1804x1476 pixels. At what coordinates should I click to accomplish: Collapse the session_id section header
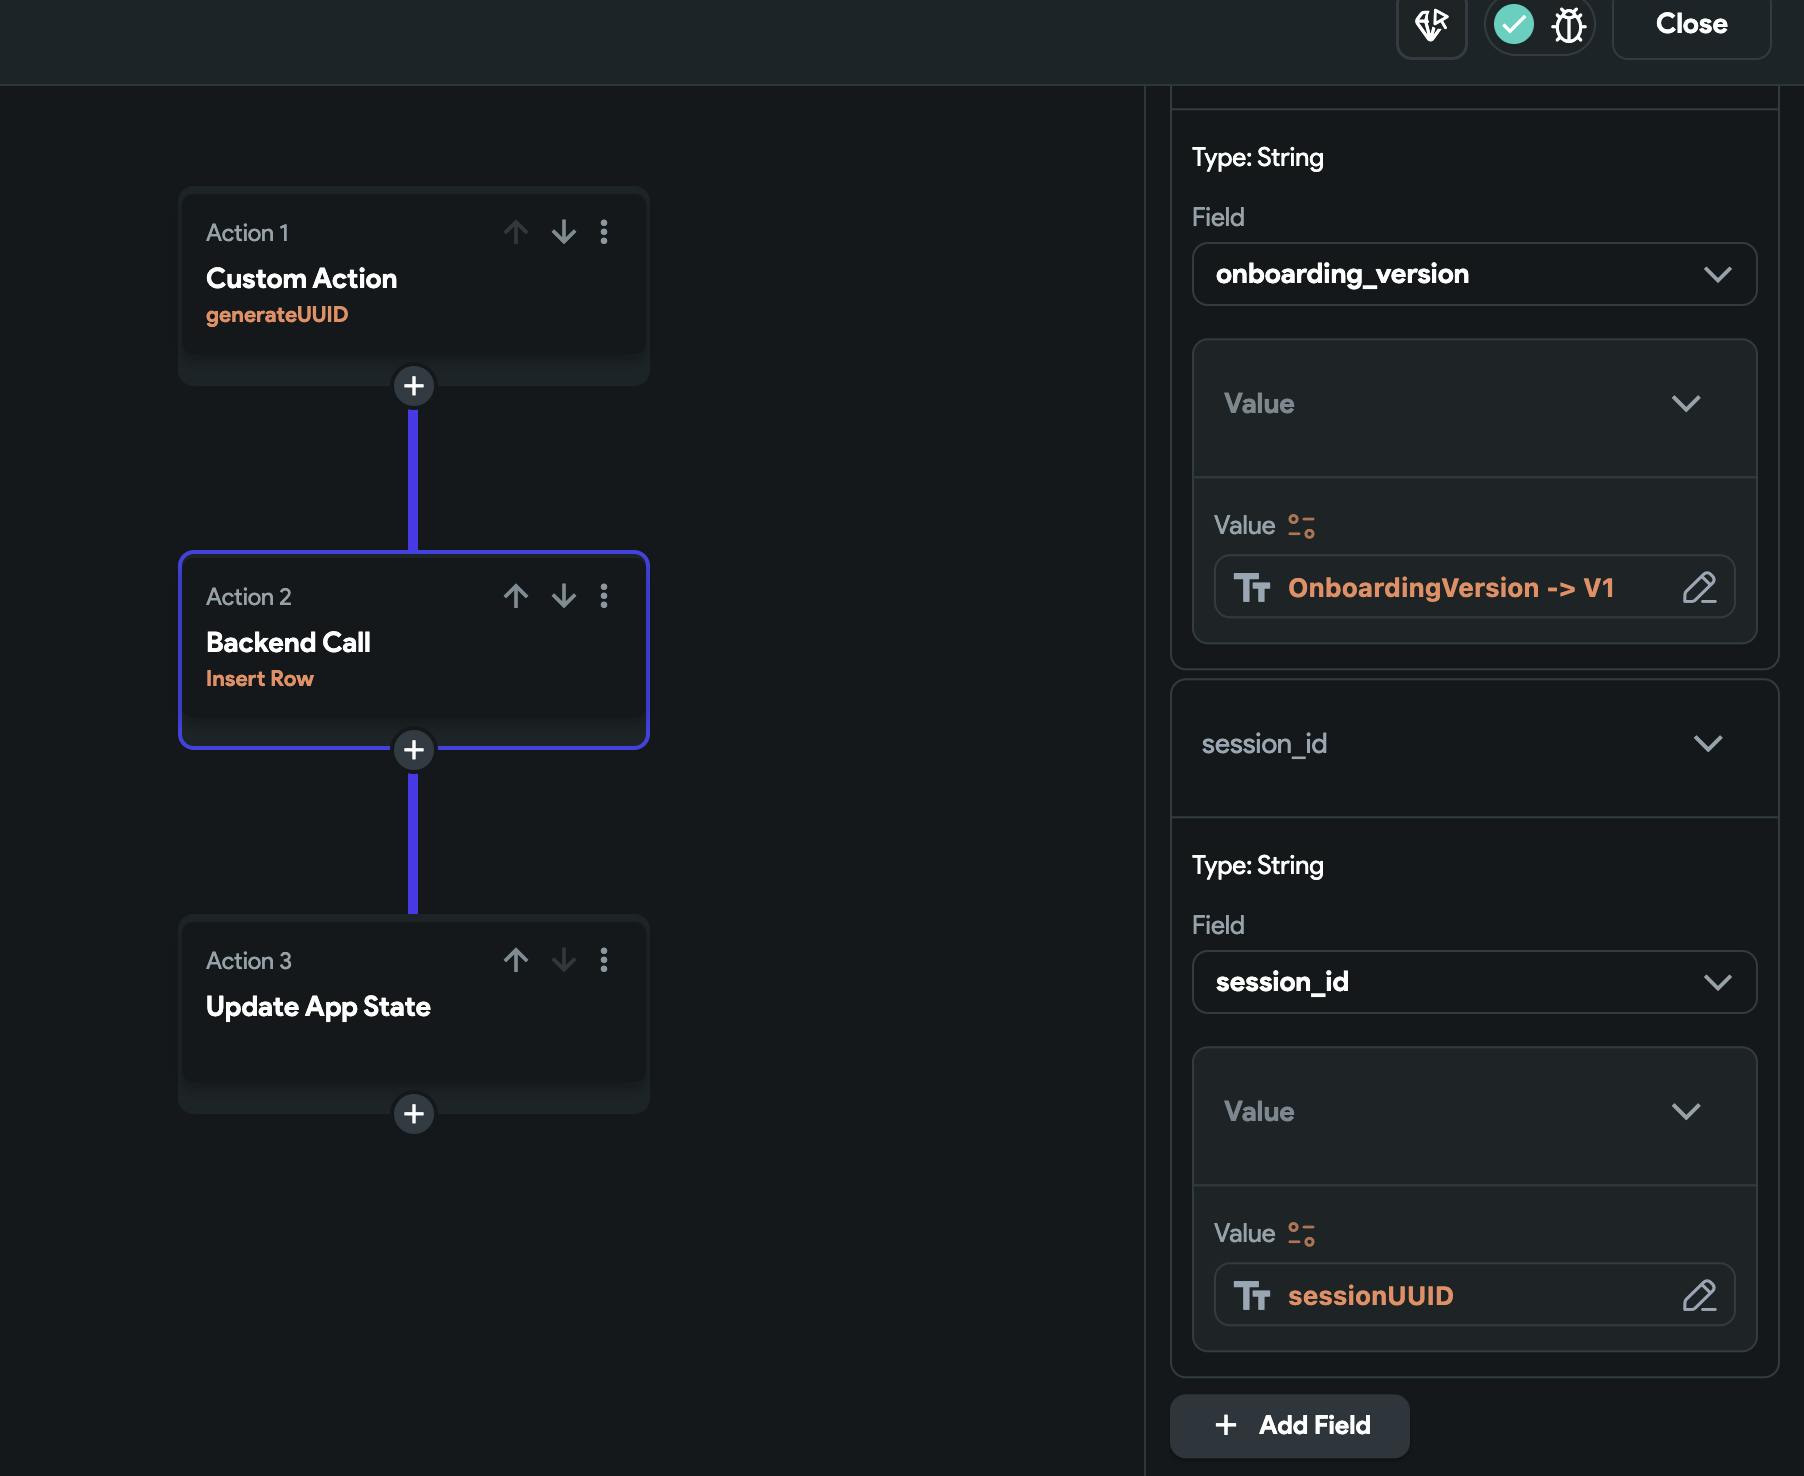pos(1707,744)
